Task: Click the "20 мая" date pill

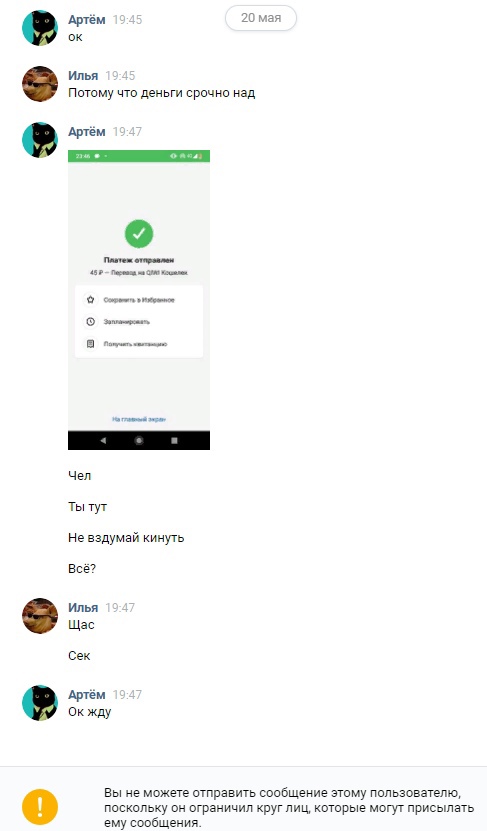Action: [x=261, y=18]
